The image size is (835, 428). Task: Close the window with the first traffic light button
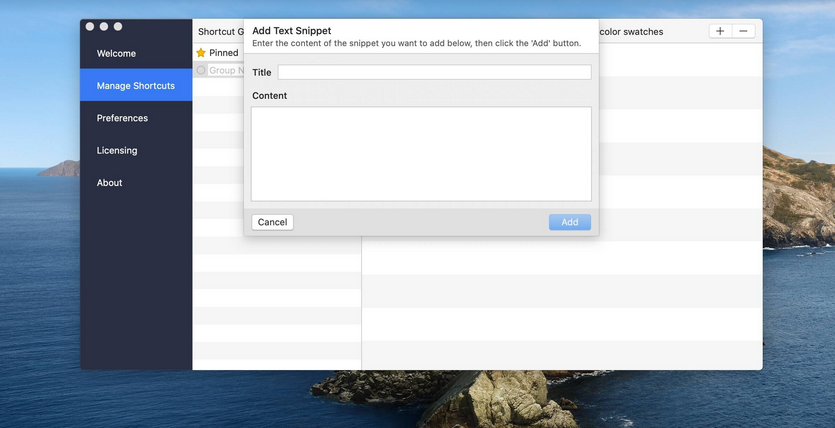[90, 27]
